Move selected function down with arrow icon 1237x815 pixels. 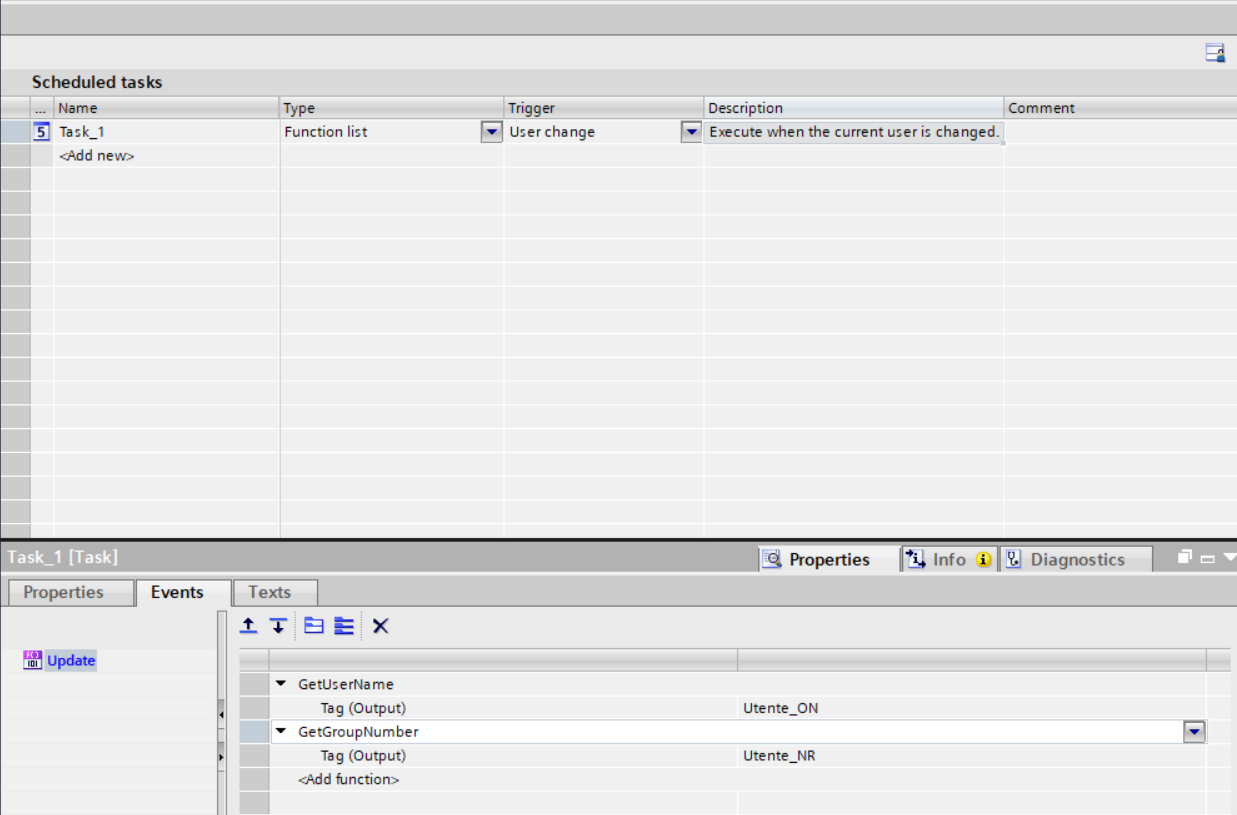tap(278, 626)
